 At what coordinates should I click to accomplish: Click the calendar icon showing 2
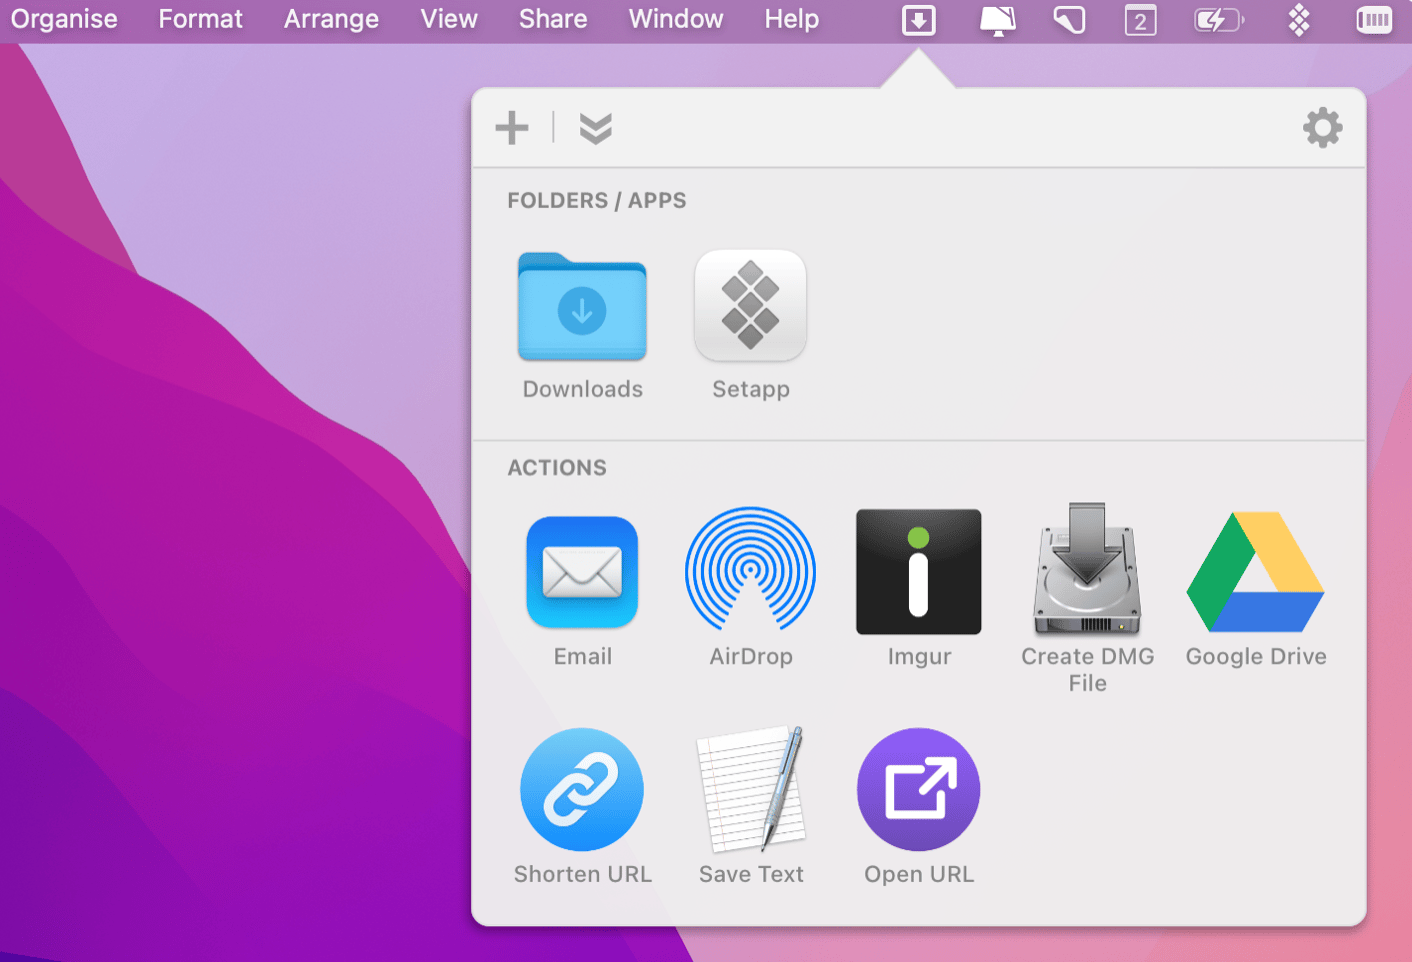(x=1140, y=20)
